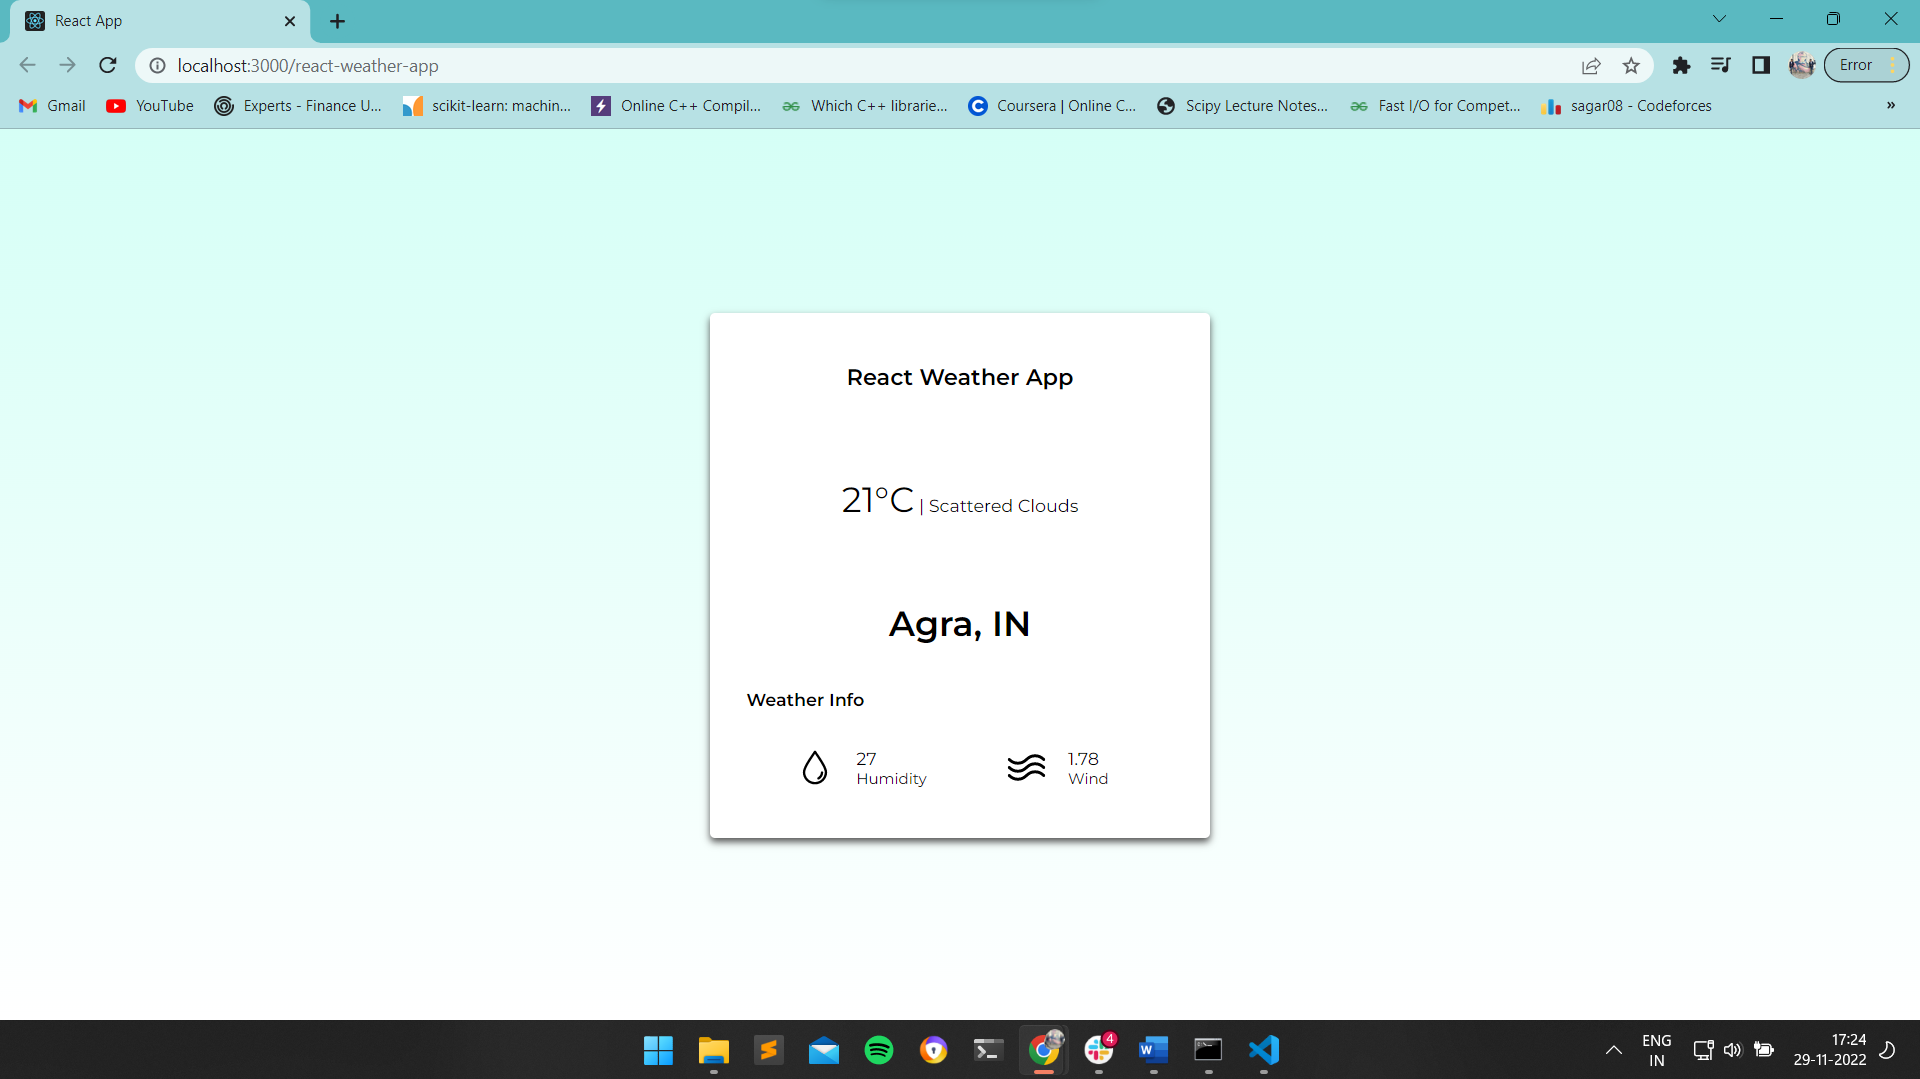Click the wind waves icon
This screenshot has height=1079, width=1920.
(1026, 767)
